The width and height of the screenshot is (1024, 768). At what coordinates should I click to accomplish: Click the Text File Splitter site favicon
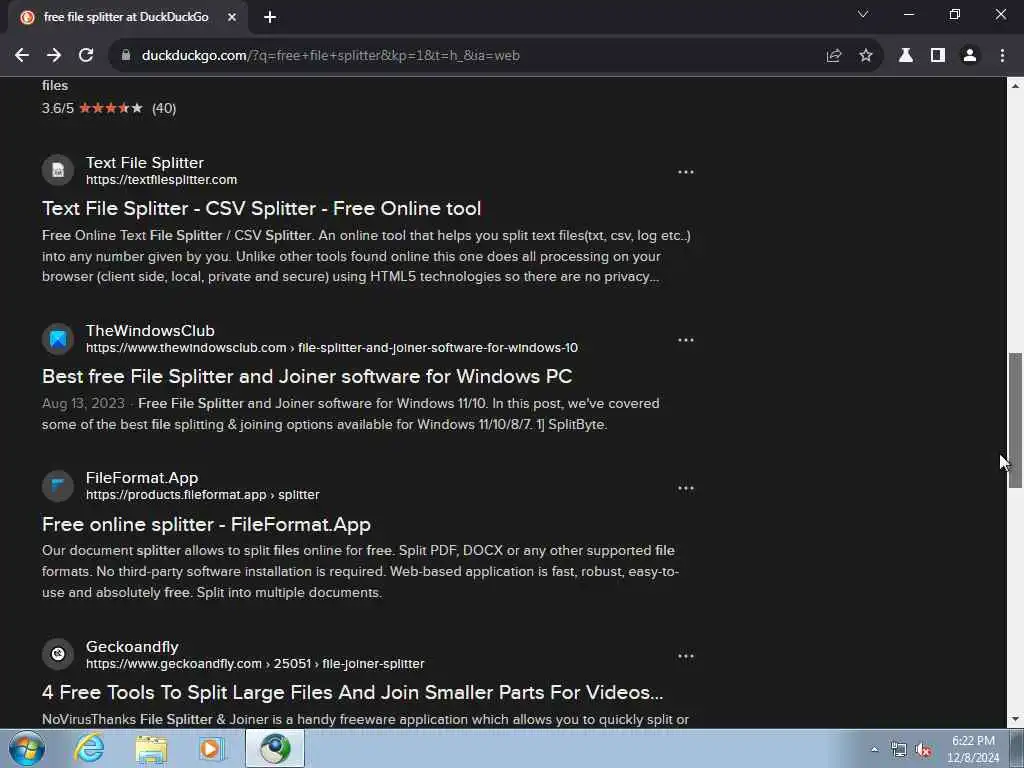[58, 170]
